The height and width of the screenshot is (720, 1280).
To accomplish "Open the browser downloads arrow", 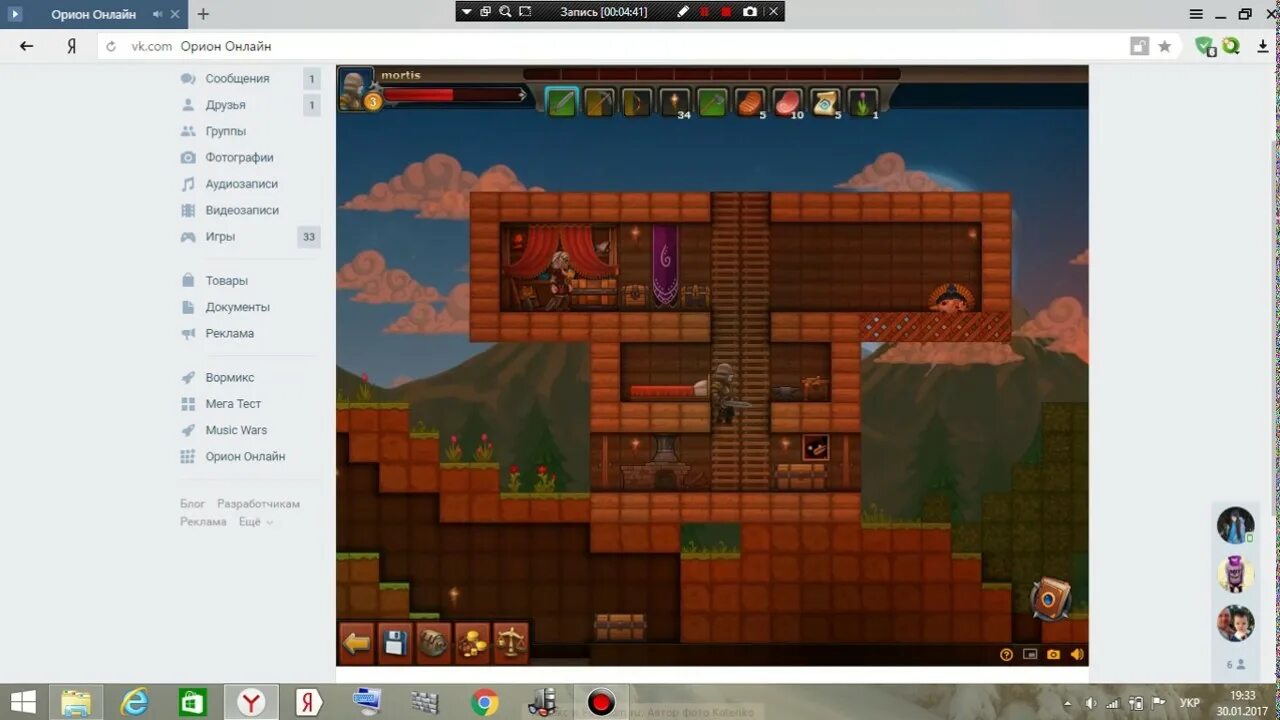I will tap(1263, 46).
